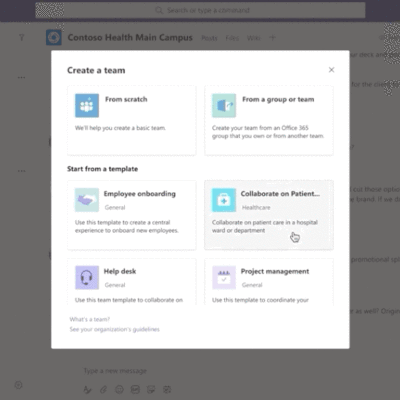Close the Create a team dialog

[x=331, y=70]
